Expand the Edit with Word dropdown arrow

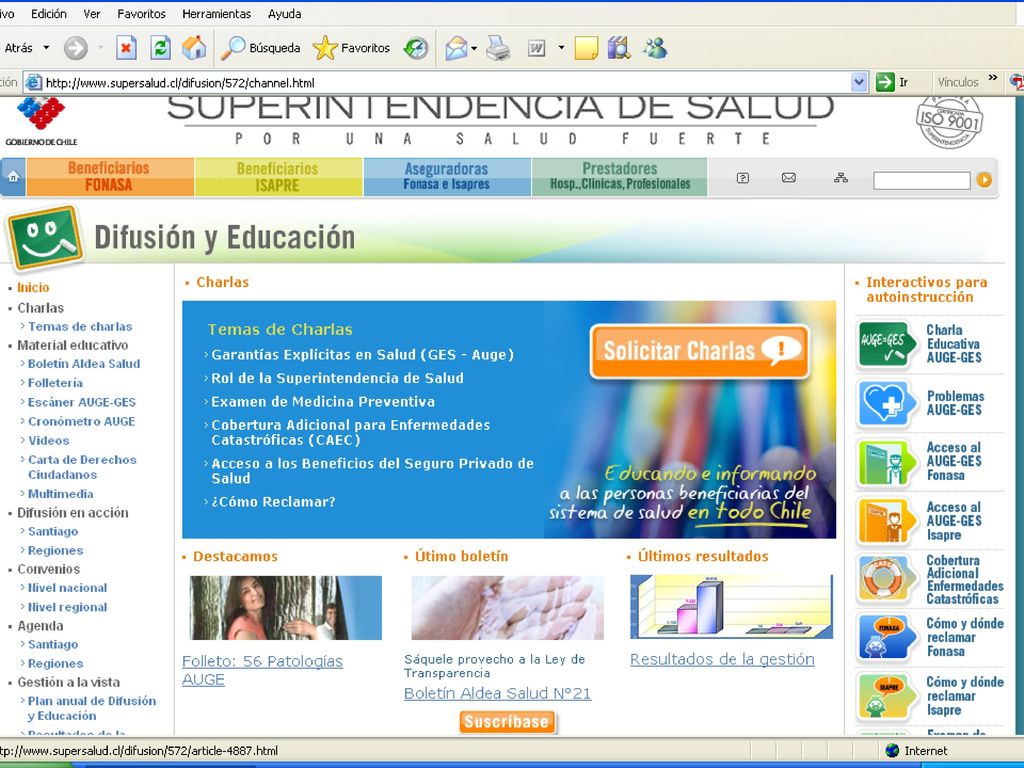(x=561, y=48)
